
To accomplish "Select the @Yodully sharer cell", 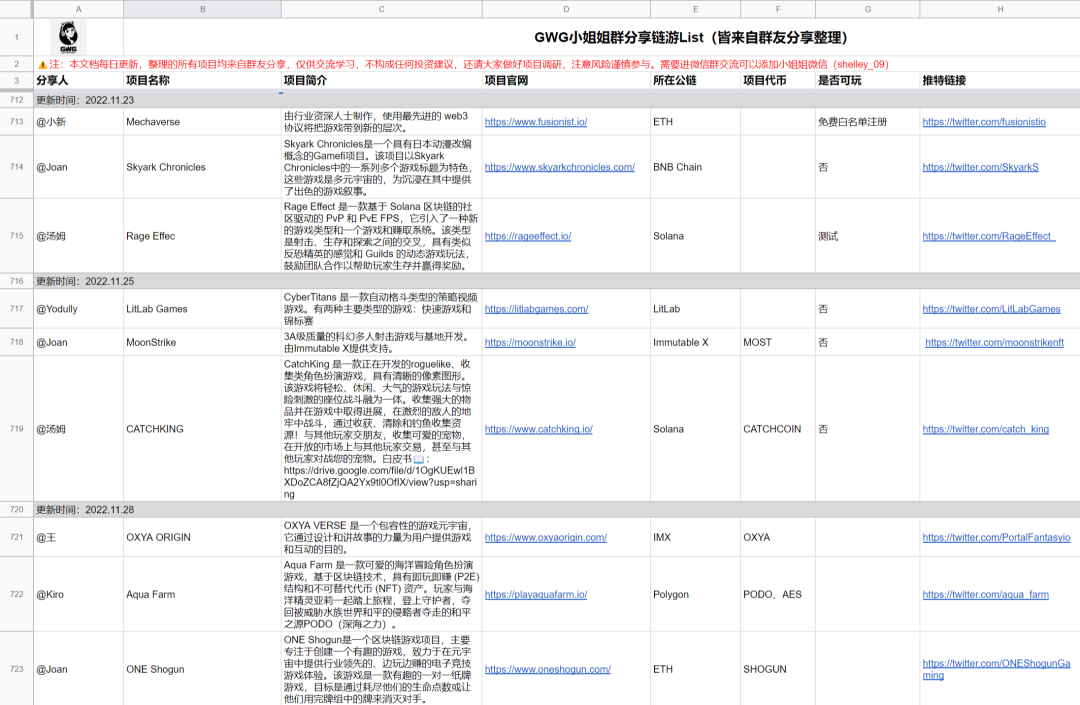I will (79, 309).
